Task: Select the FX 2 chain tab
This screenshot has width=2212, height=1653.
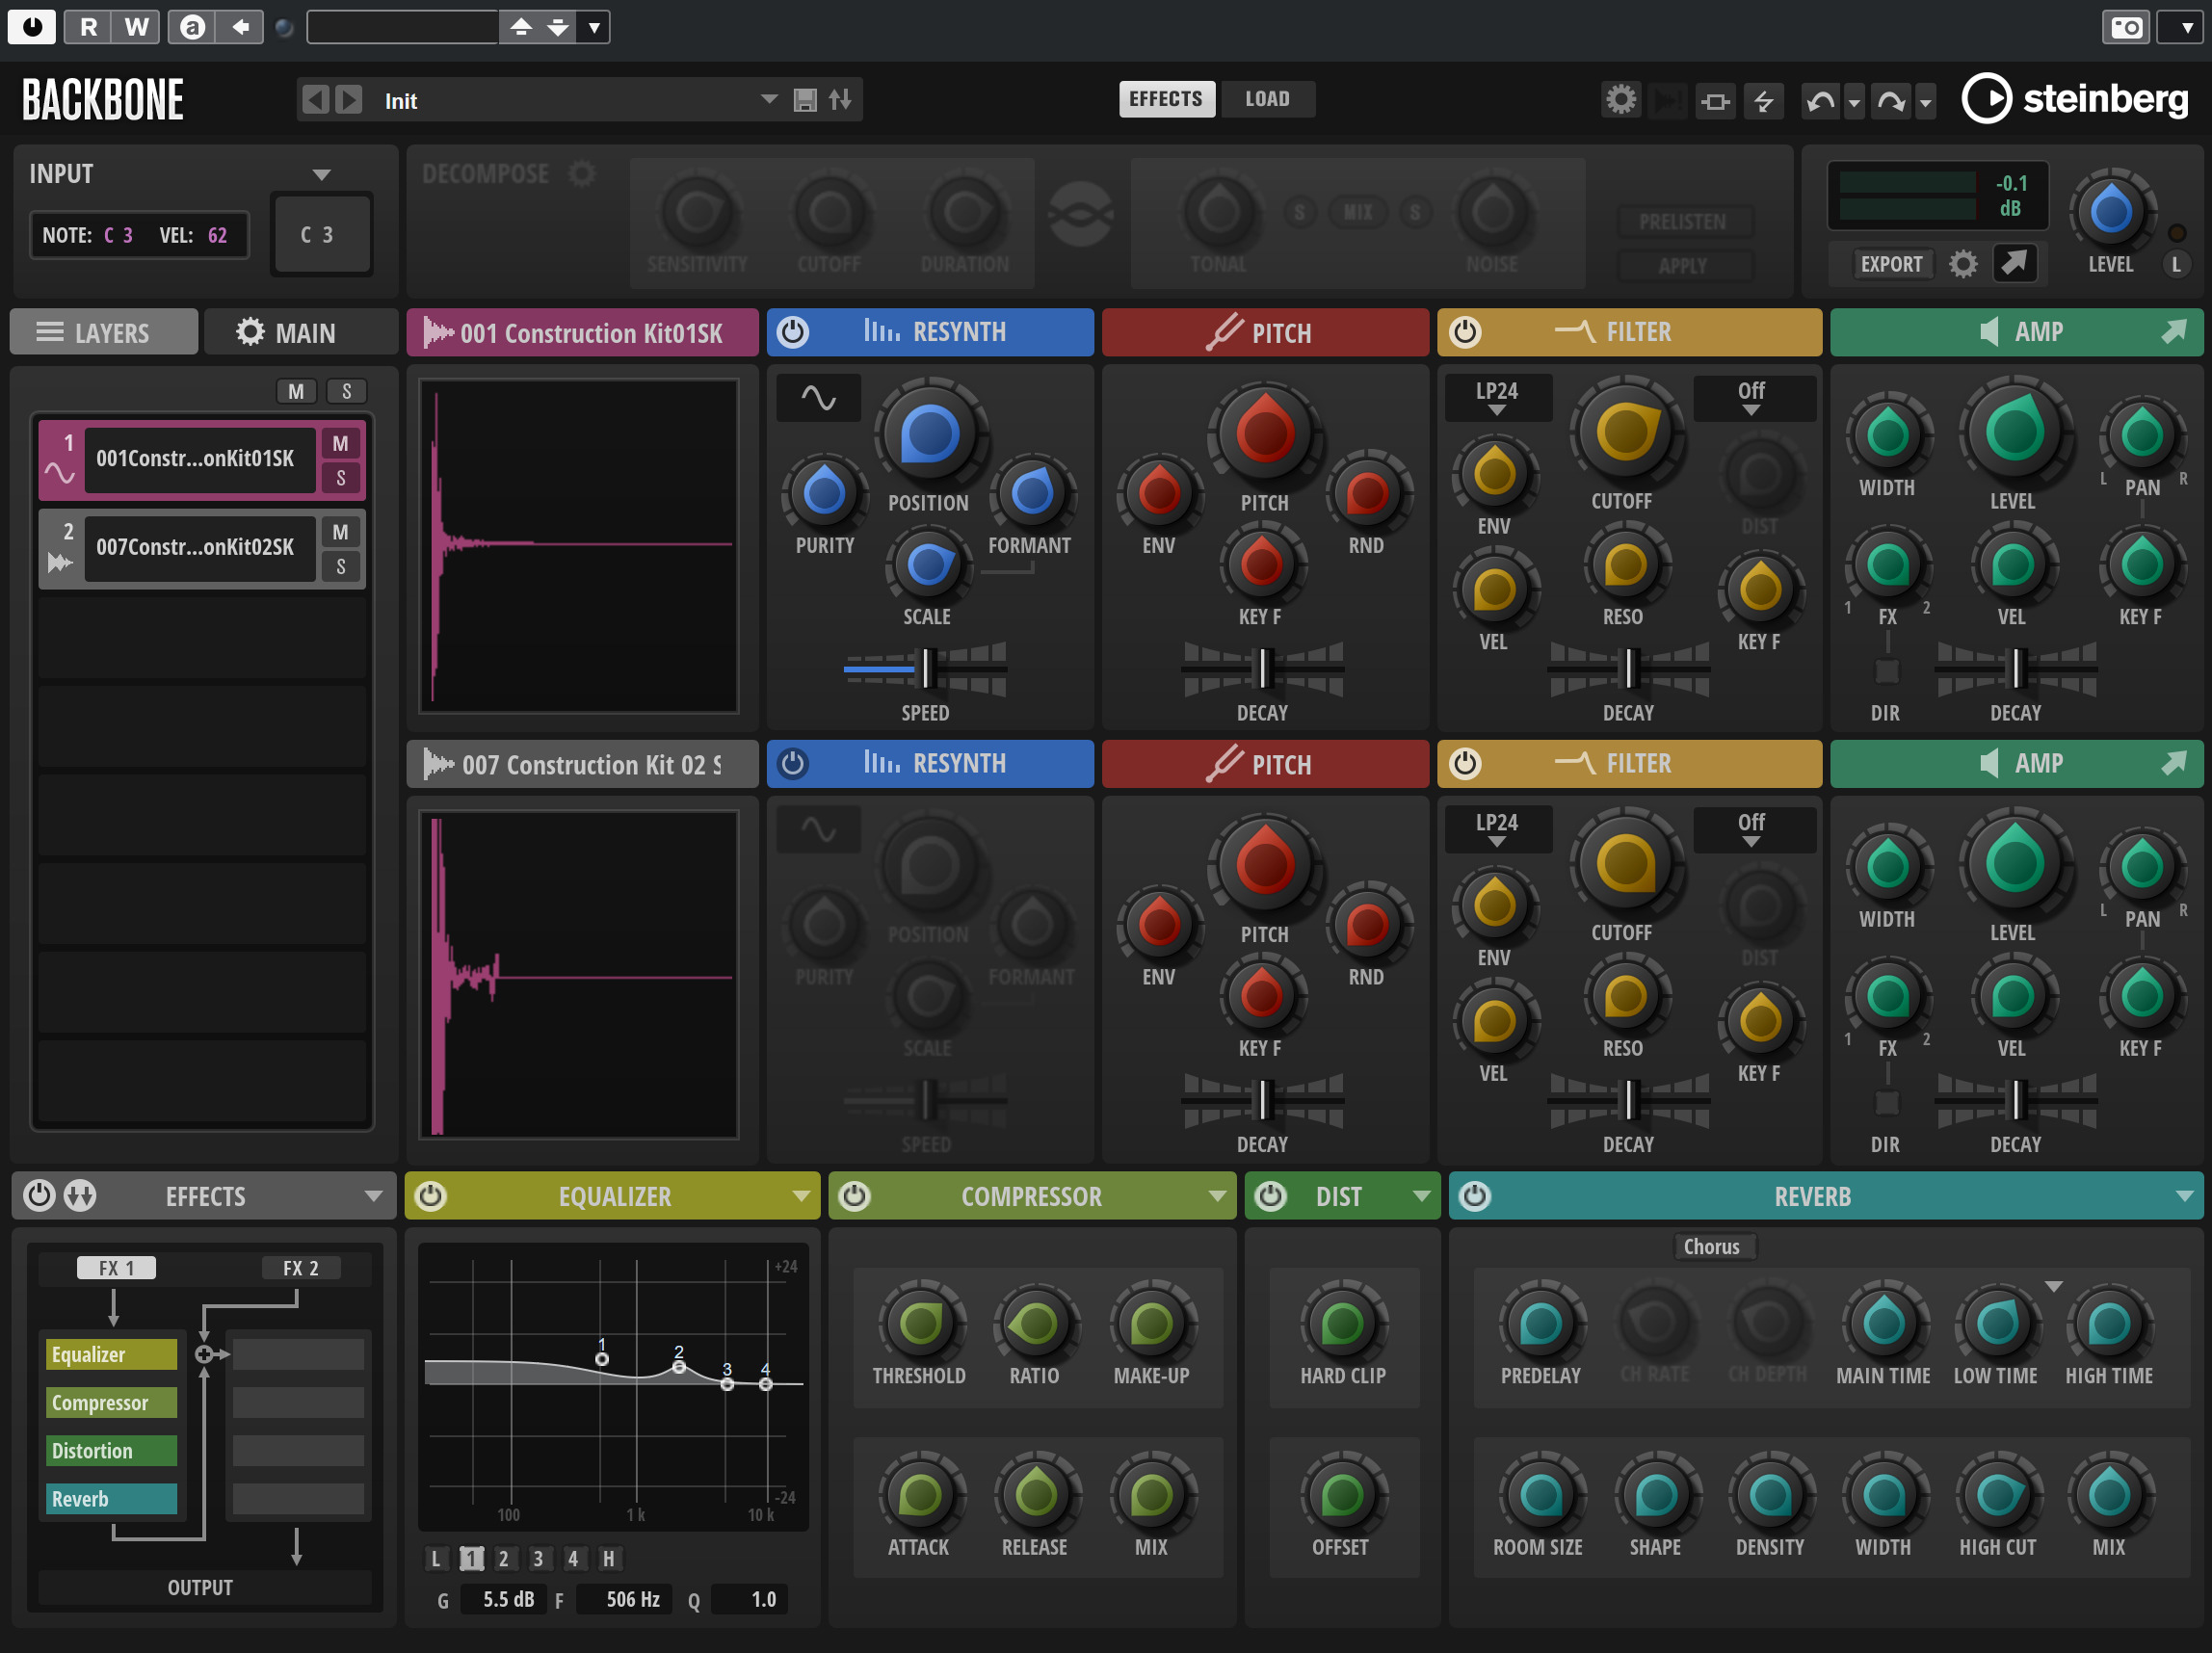Action: pyautogui.click(x=300, y=1268)
